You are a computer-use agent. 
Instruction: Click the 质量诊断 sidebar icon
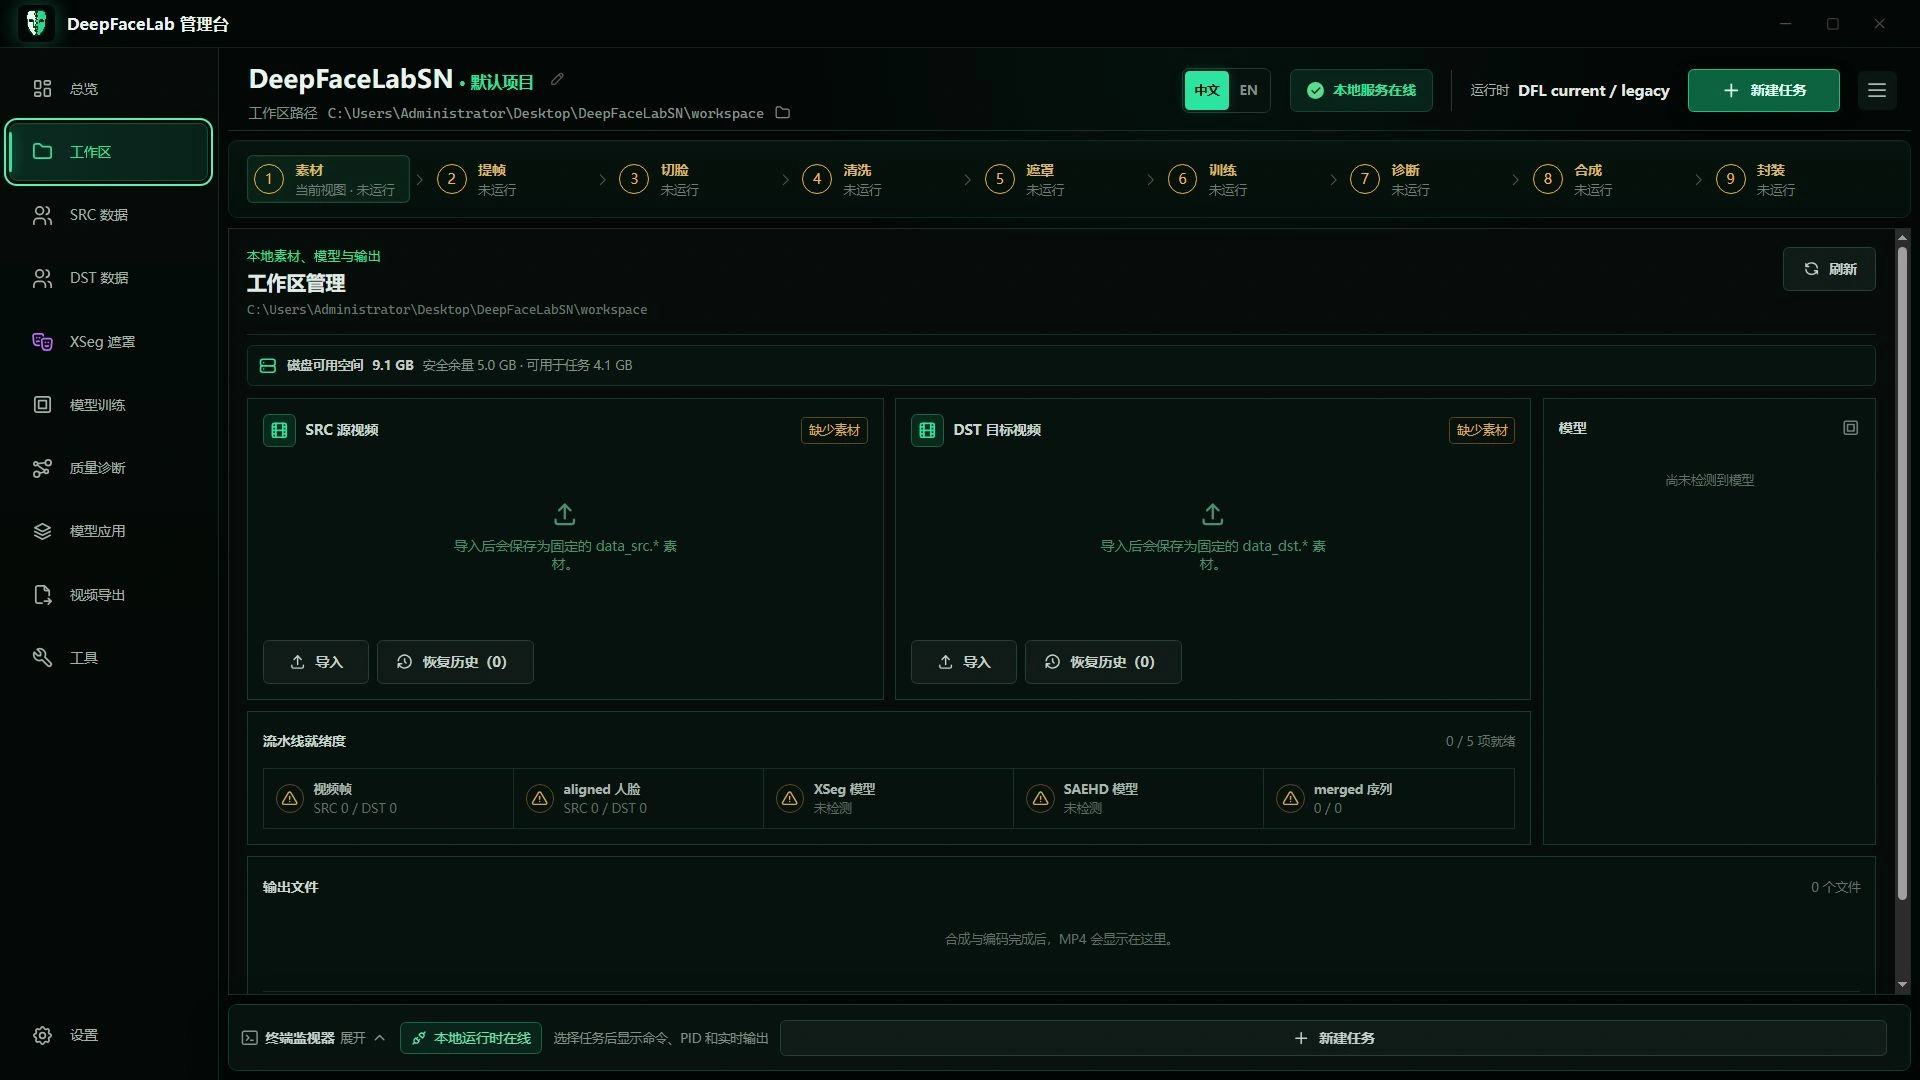pyautogui.click(x=42, y=468)
